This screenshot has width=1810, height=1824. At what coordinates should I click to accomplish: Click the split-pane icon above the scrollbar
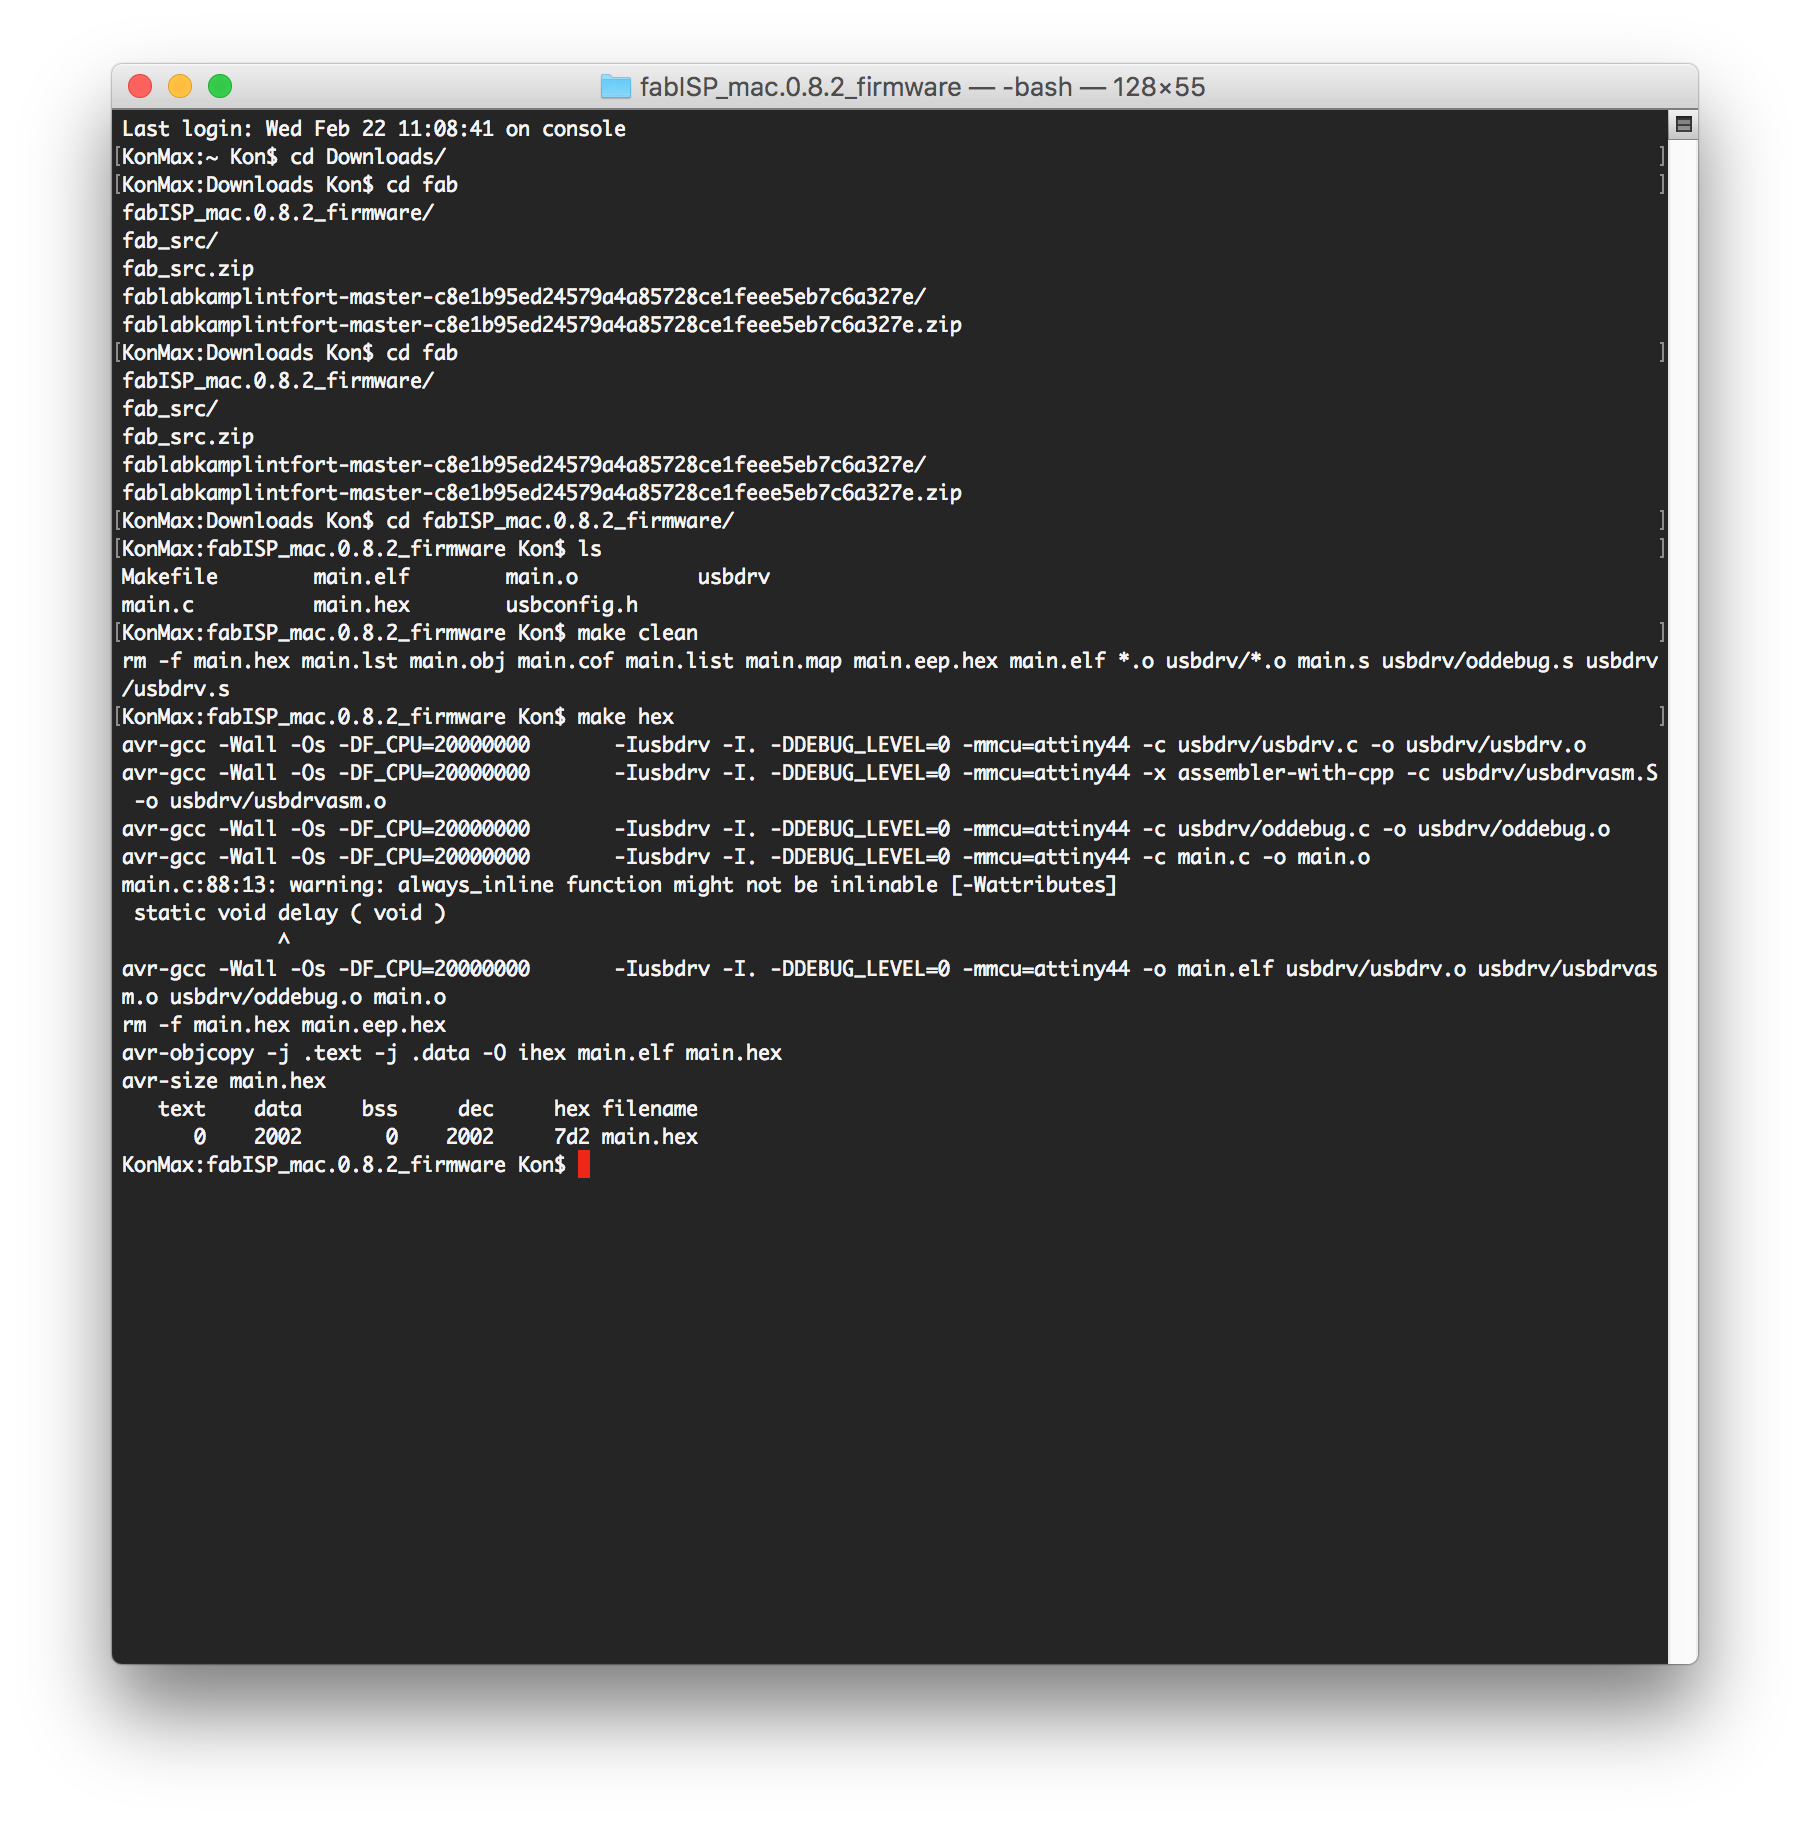1683,124
